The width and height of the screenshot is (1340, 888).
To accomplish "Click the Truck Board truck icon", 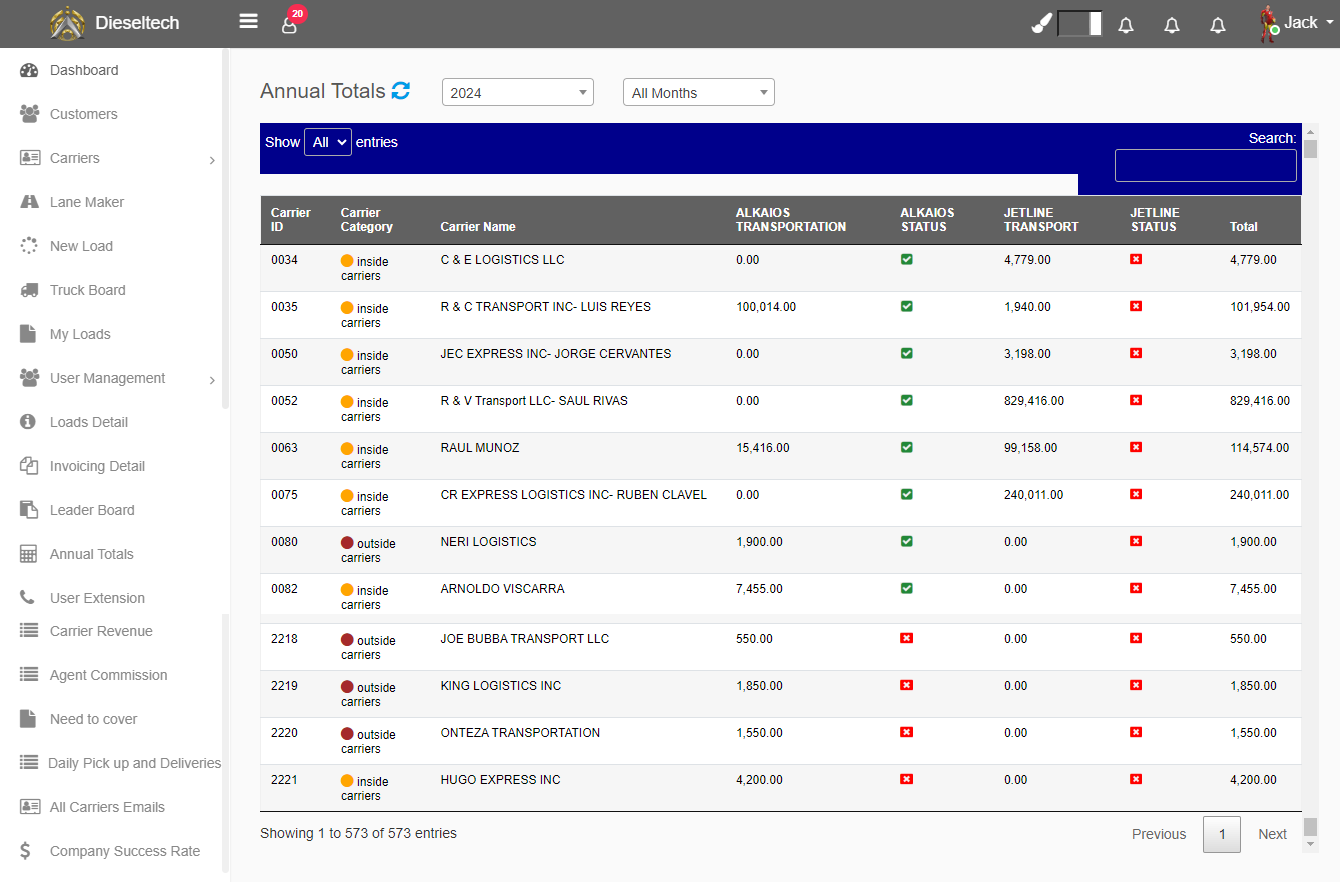I will (29, 290).
